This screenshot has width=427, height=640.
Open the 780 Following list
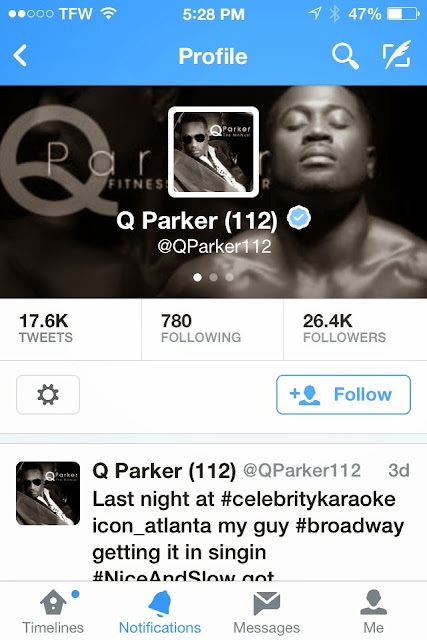point(201,329)
